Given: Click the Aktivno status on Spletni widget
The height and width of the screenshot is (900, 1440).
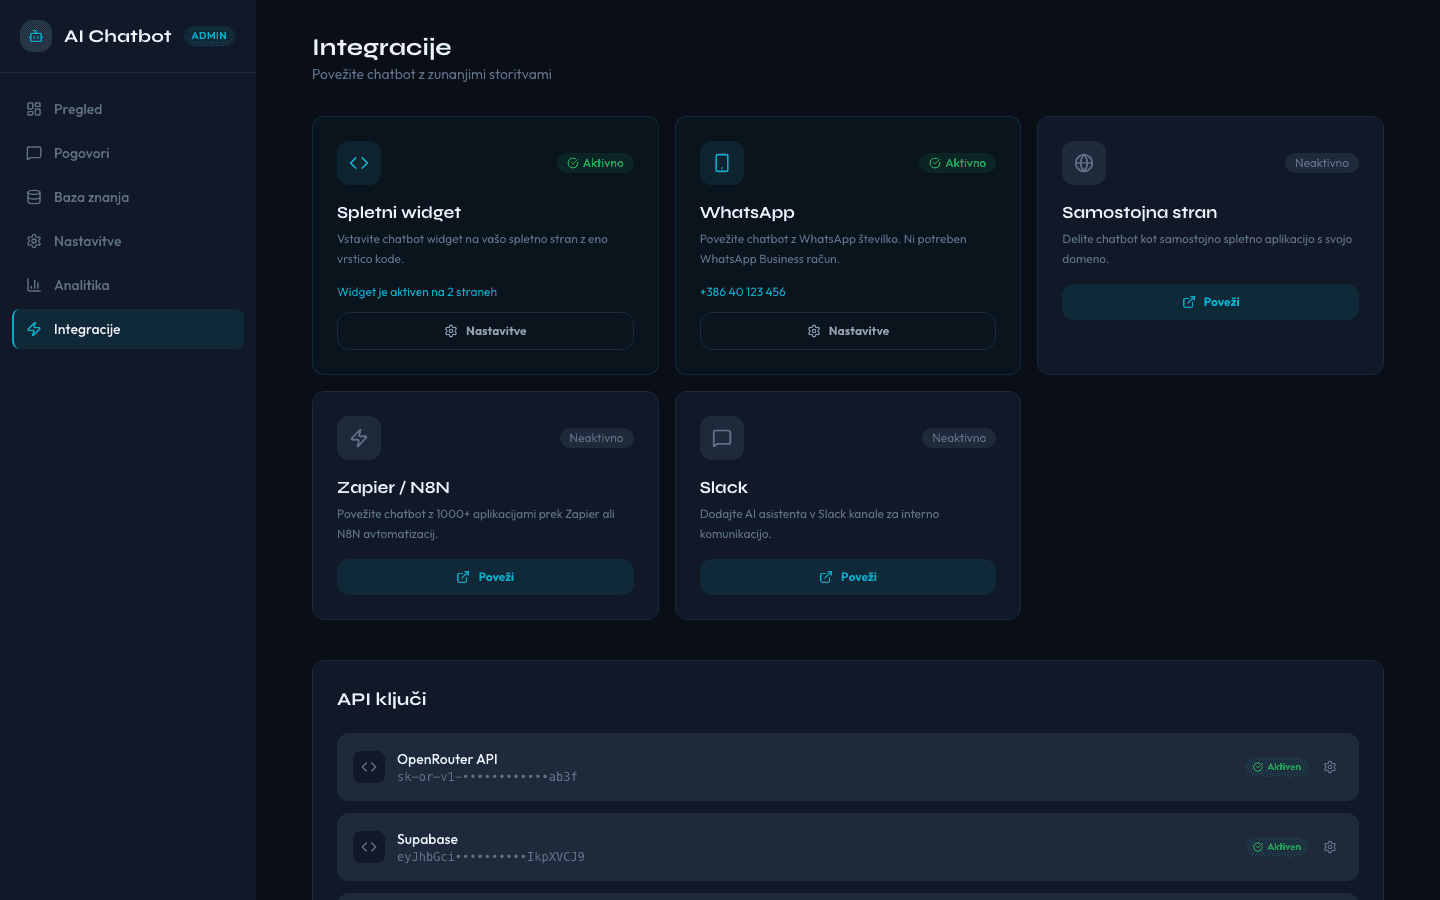Looking at the screenshot, I should pyautogui.click(x=596, y=163).
